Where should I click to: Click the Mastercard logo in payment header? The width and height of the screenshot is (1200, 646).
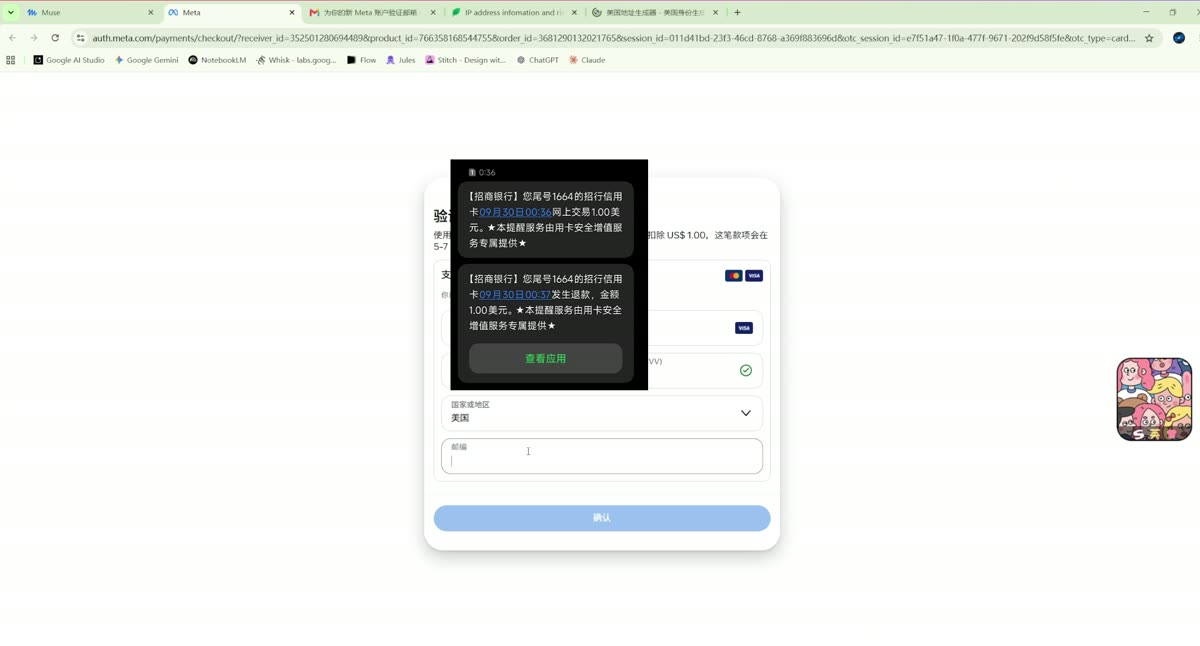click(x=734, y=276)
